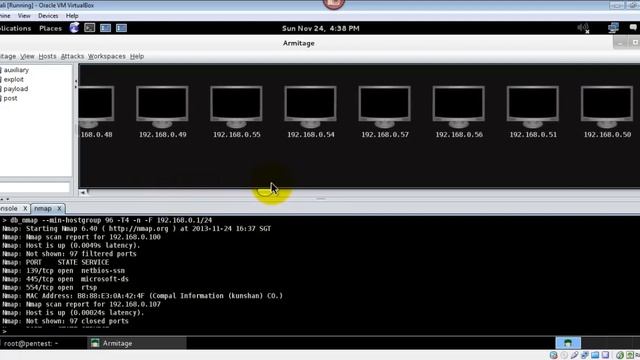Screen dimensions: 640x360
Task: Click the '554/tcp open rtsp' line
Action: pyautogui.click(x=49, y=287)
